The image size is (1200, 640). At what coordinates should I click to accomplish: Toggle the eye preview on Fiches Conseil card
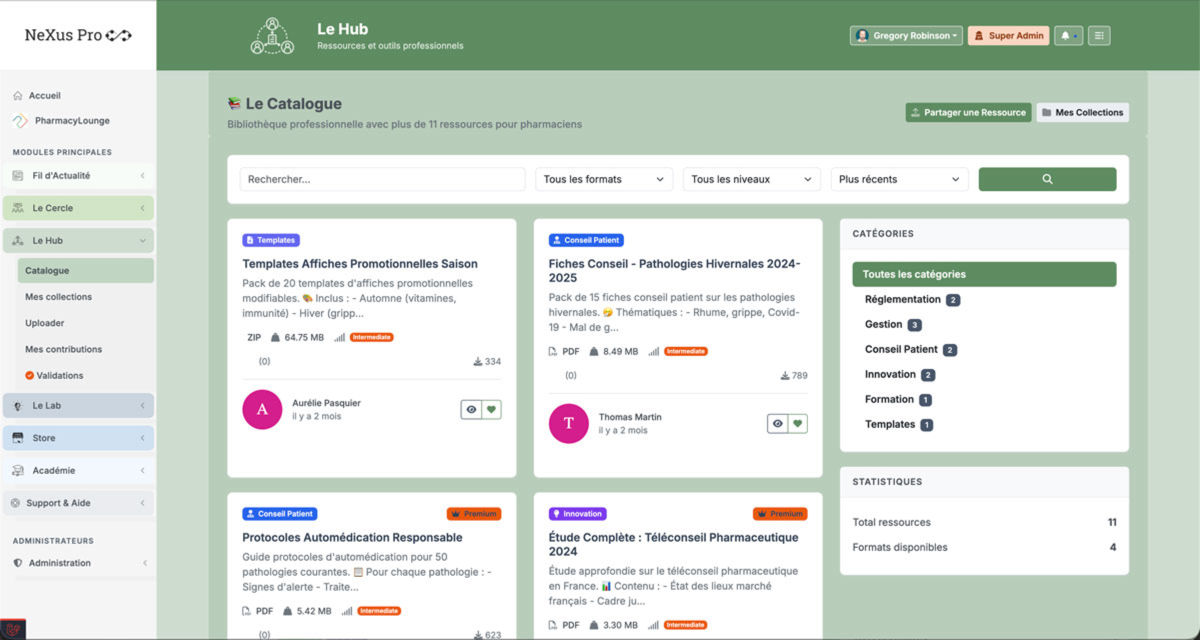(779, 423)
